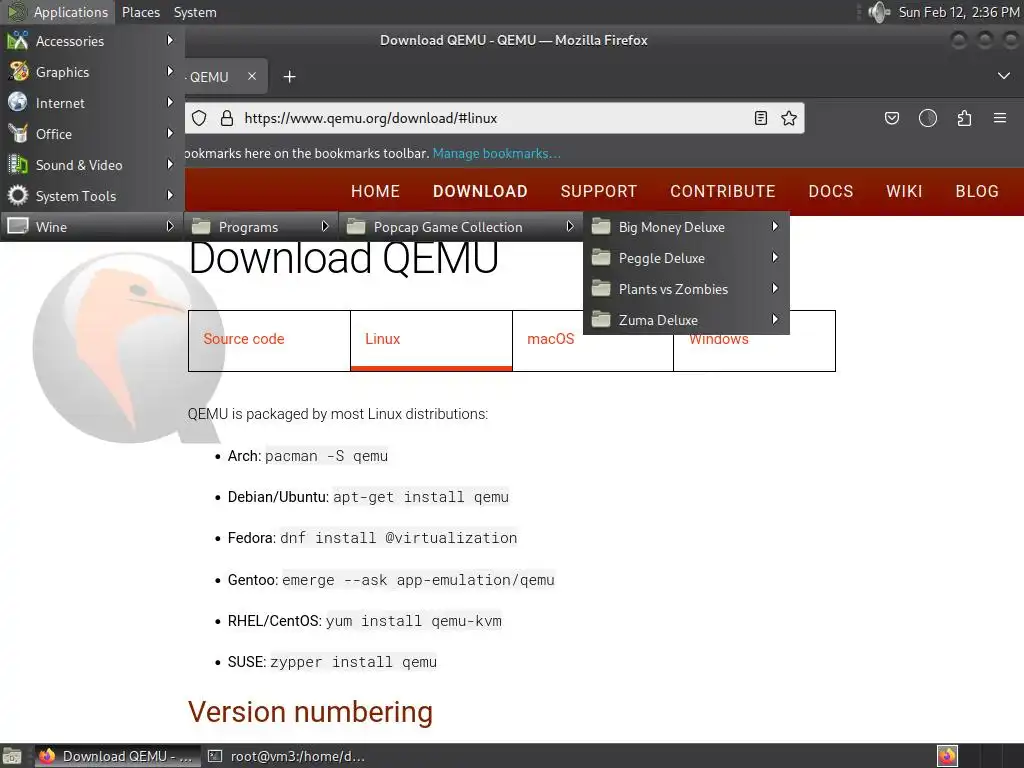Open the System Tools category
Screen dimensions: 1024x768
[x=92, y=196]
